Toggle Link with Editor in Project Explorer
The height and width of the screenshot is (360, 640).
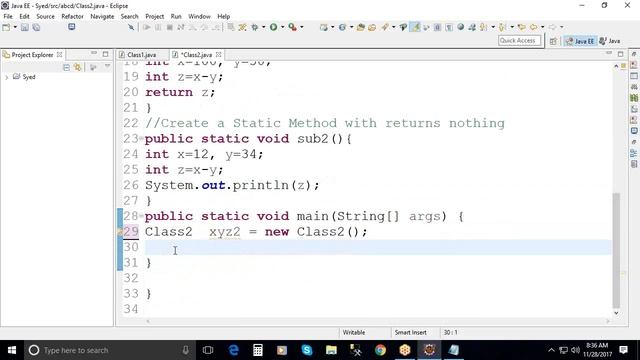click(x=78, y=67)
